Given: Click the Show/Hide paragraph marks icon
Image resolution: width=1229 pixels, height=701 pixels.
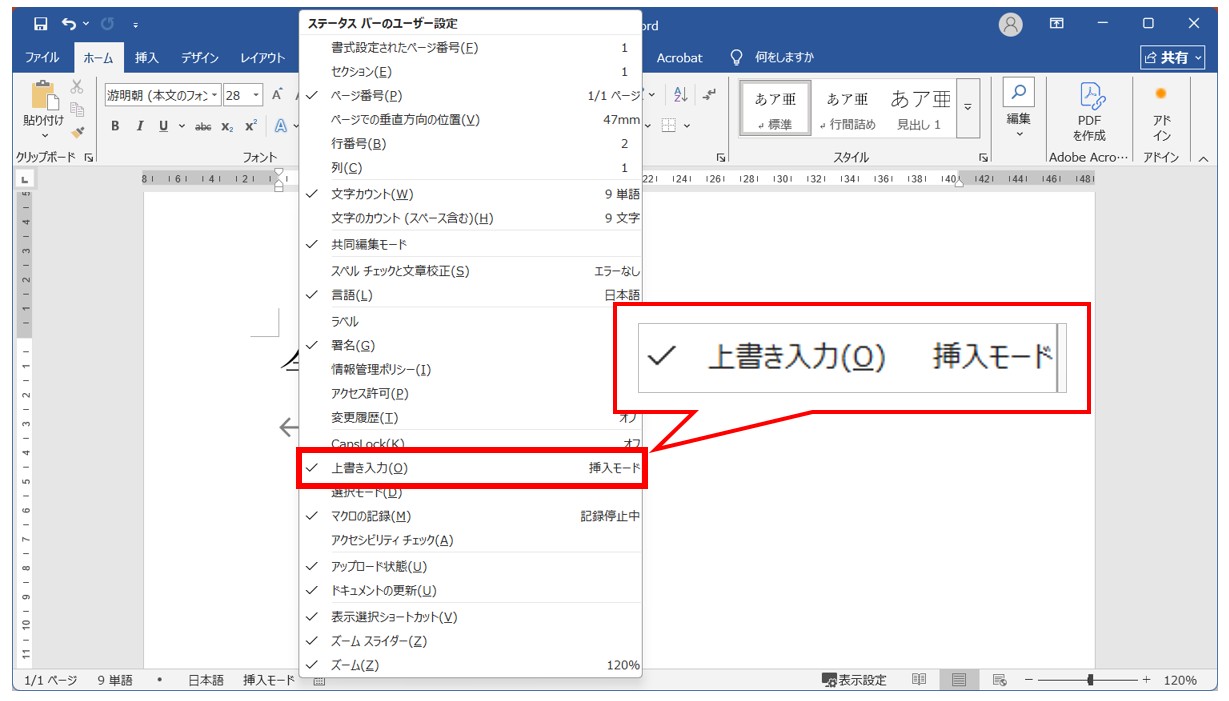Looking at the screenshot, I should click(710, 95).
